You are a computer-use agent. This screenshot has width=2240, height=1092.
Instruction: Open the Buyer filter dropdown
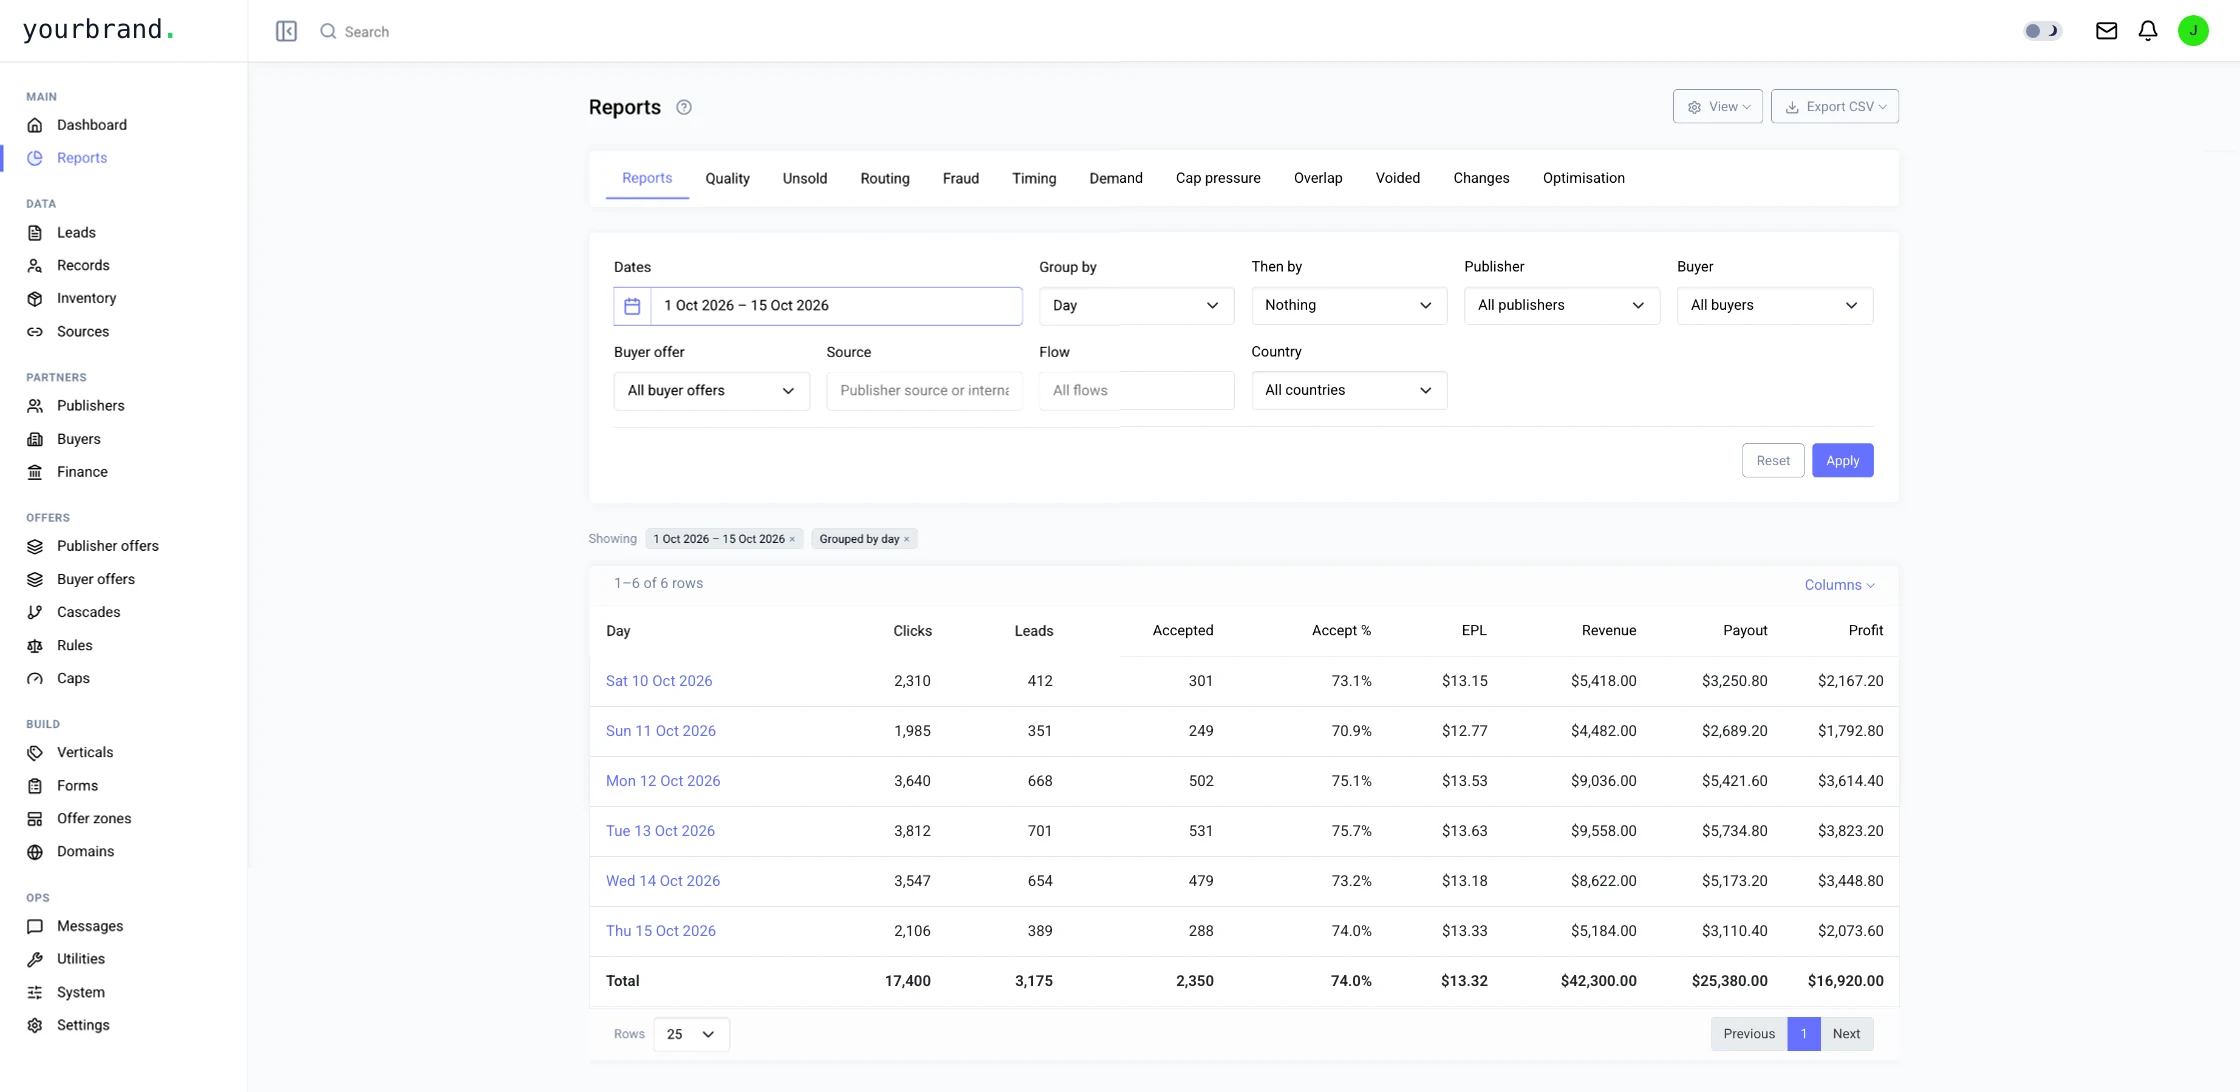pos(1774,306)
